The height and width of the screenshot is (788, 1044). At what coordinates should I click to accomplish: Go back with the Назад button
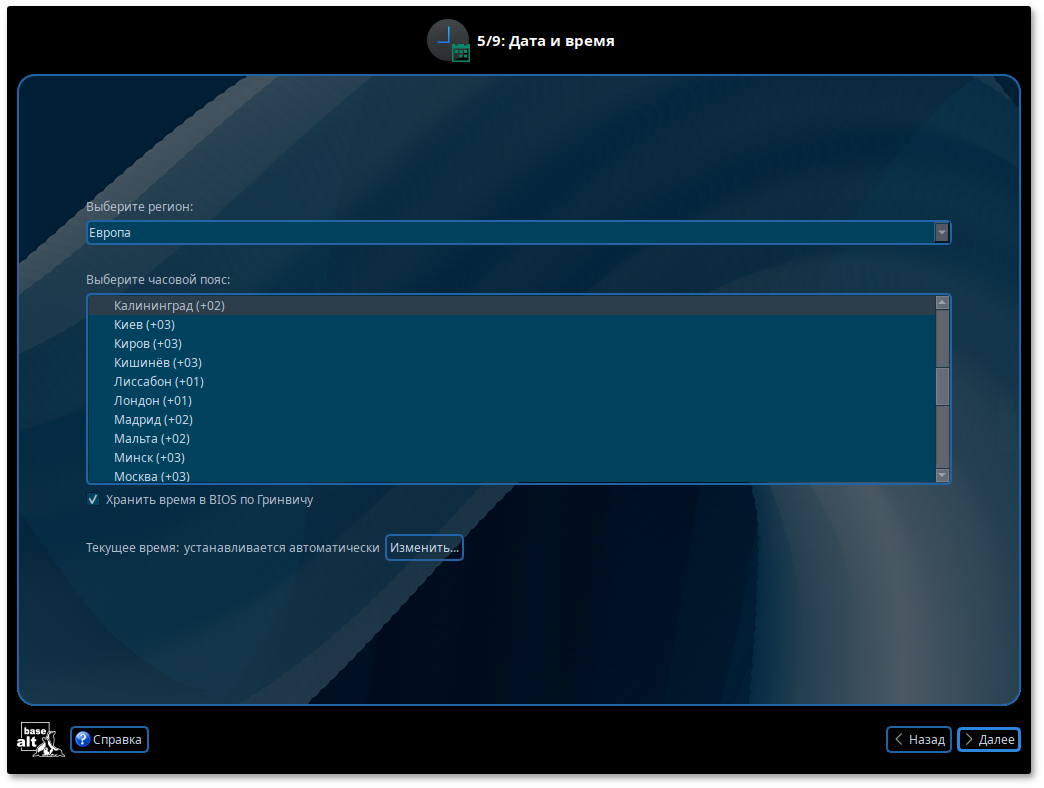coord(918,740)
